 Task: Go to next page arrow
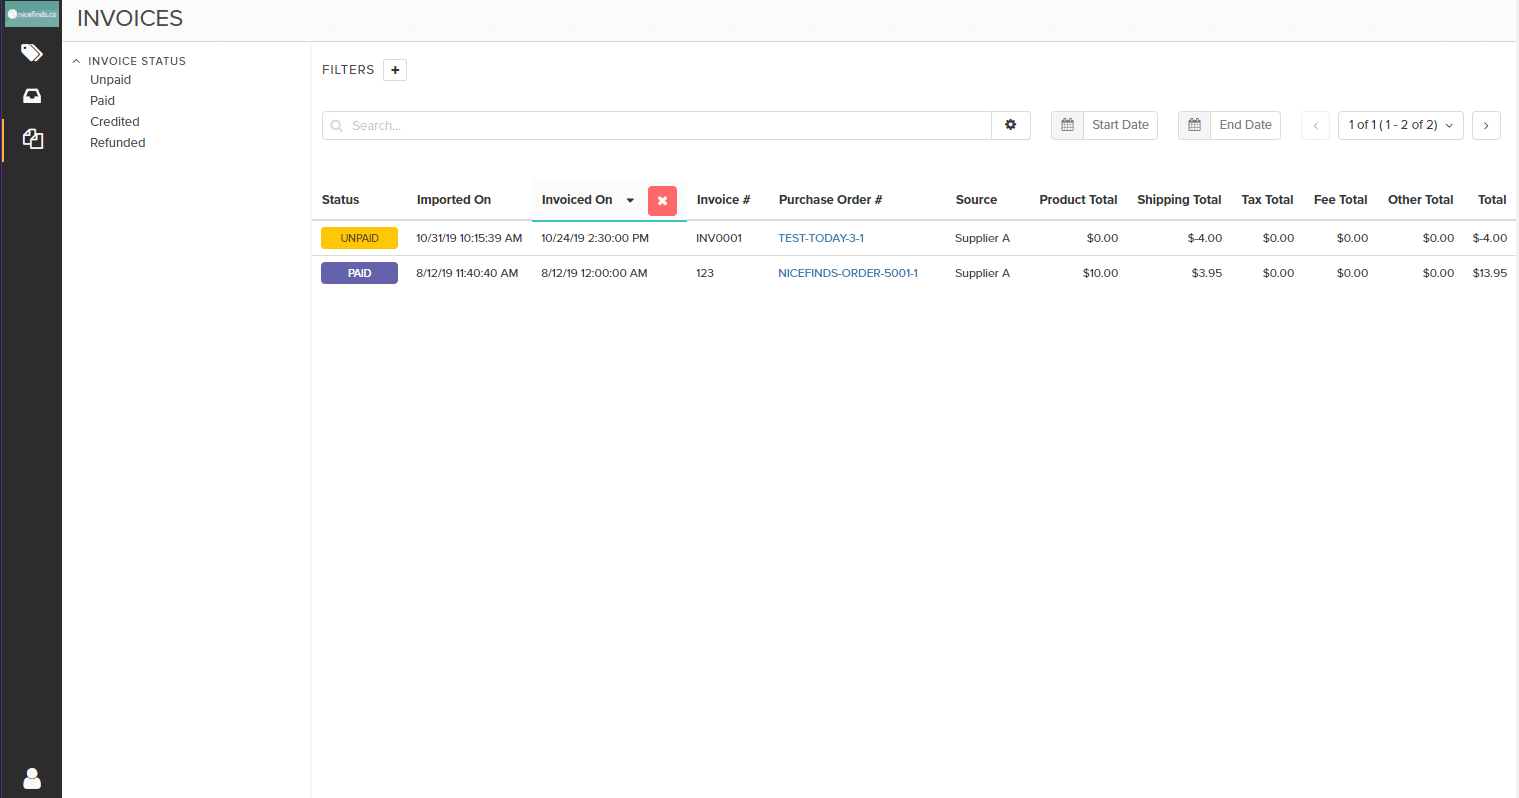pos(1486,125)
